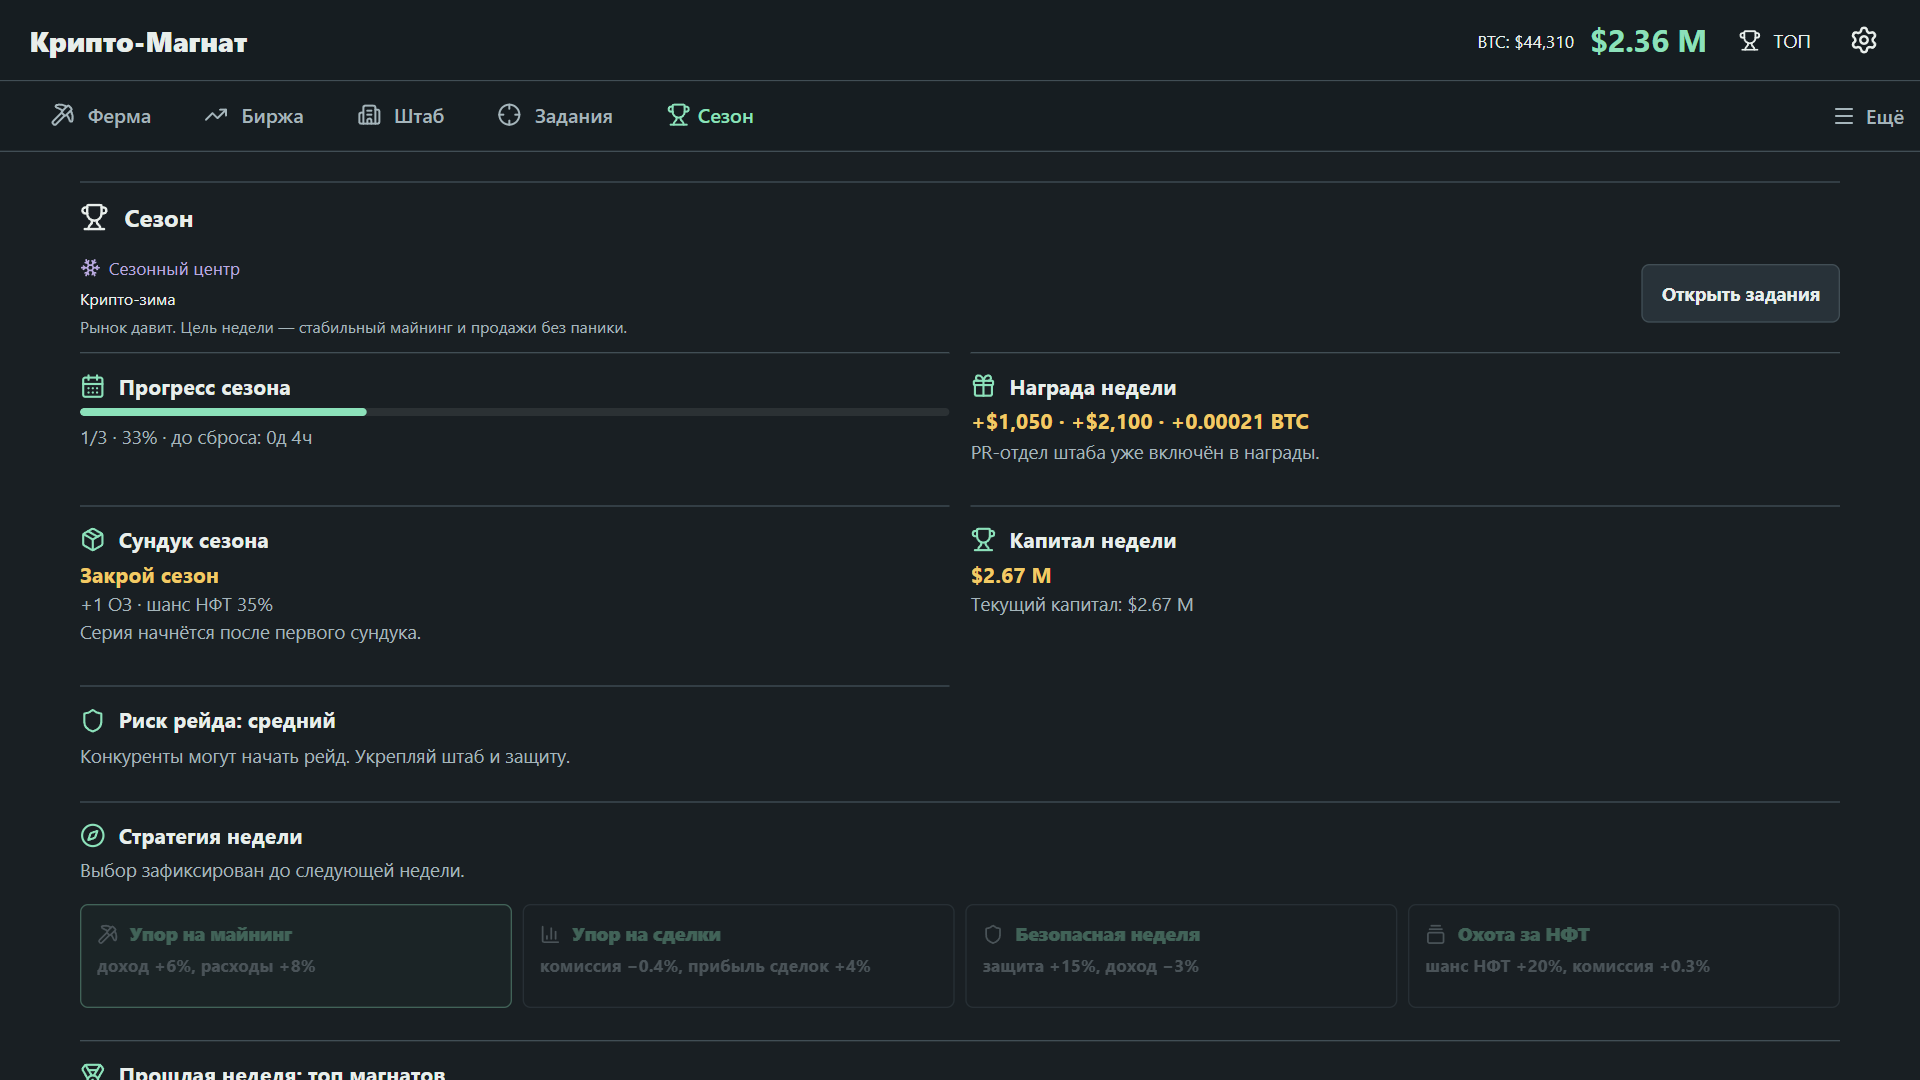
Task: Click the gift icon beside Награда недели
Action: tap(983, 386)
